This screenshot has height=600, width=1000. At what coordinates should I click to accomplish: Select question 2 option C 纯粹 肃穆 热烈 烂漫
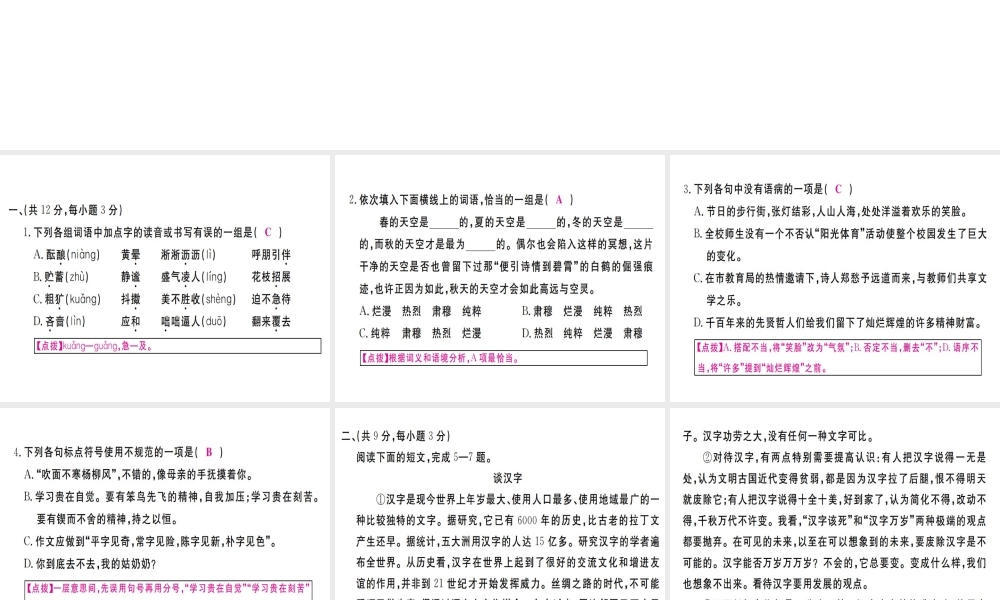pos(421,333)
